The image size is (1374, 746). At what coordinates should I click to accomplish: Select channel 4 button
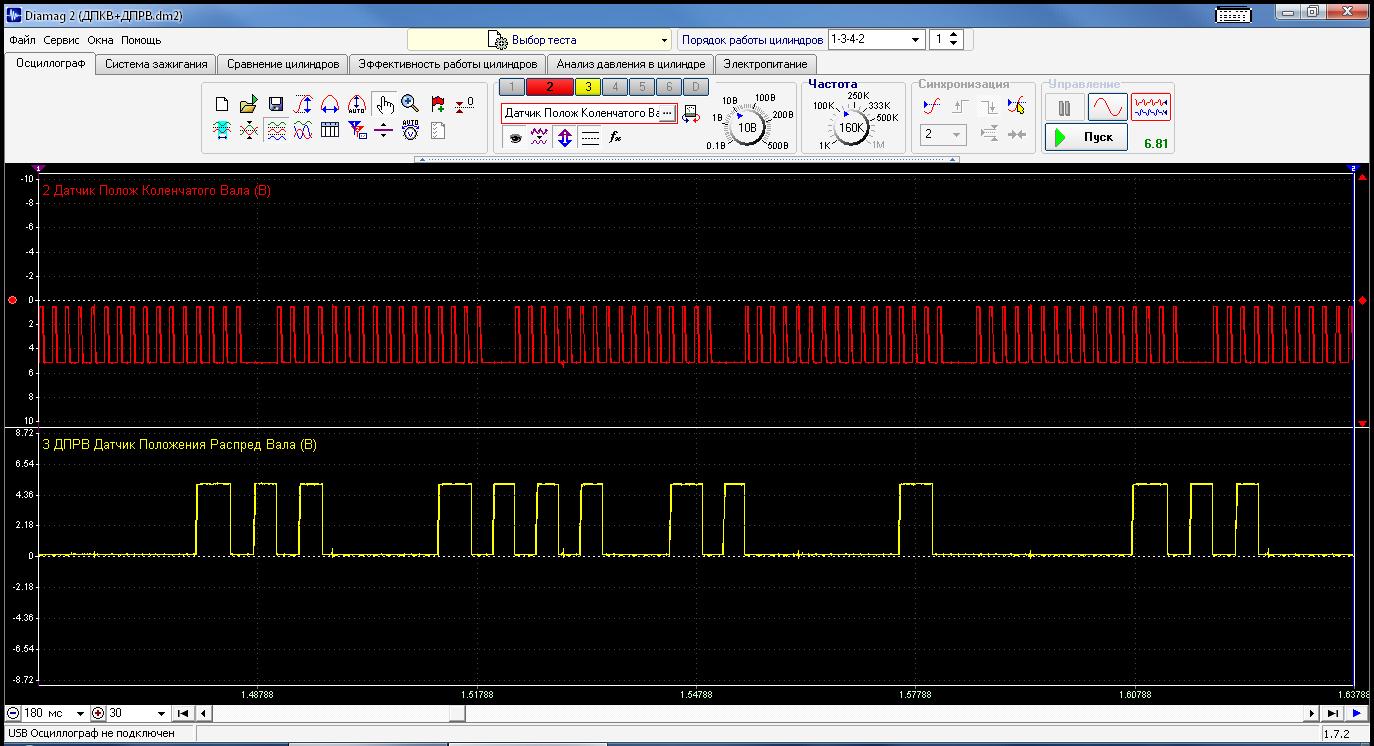(x=615, y=87)
